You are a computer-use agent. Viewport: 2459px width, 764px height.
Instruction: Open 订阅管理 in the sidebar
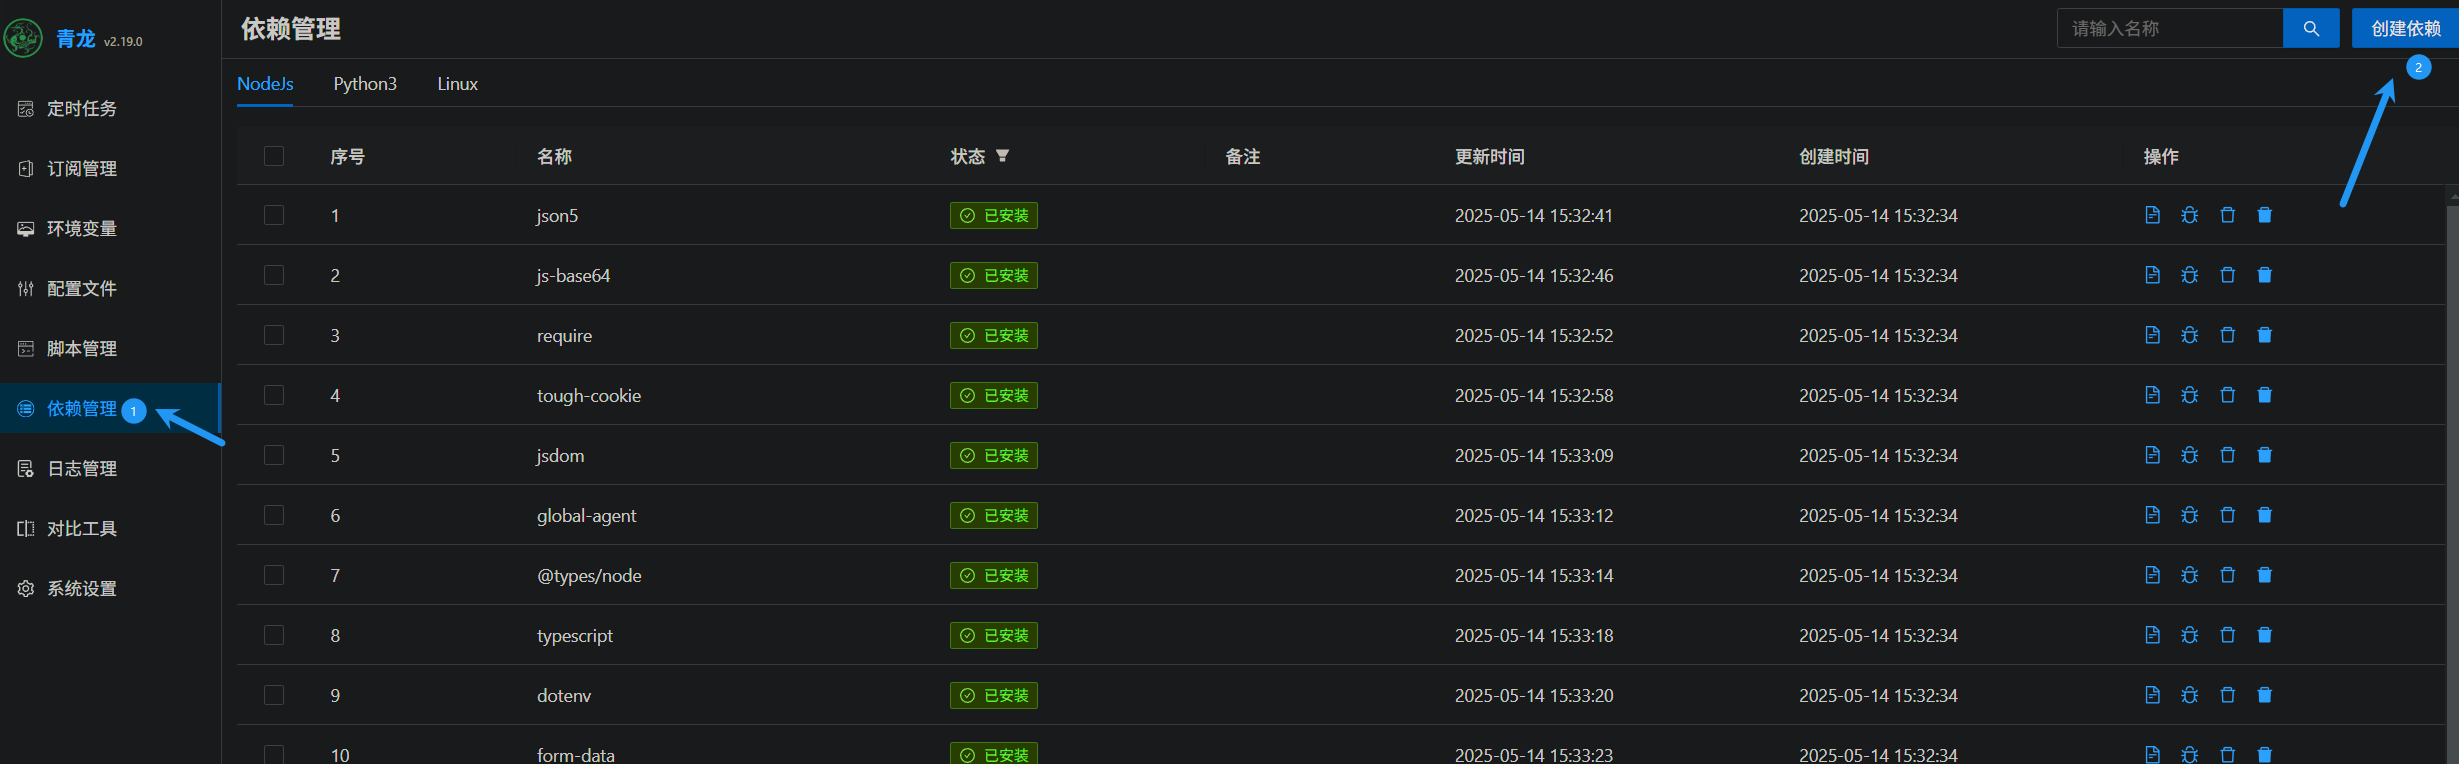tap(110, 168)
